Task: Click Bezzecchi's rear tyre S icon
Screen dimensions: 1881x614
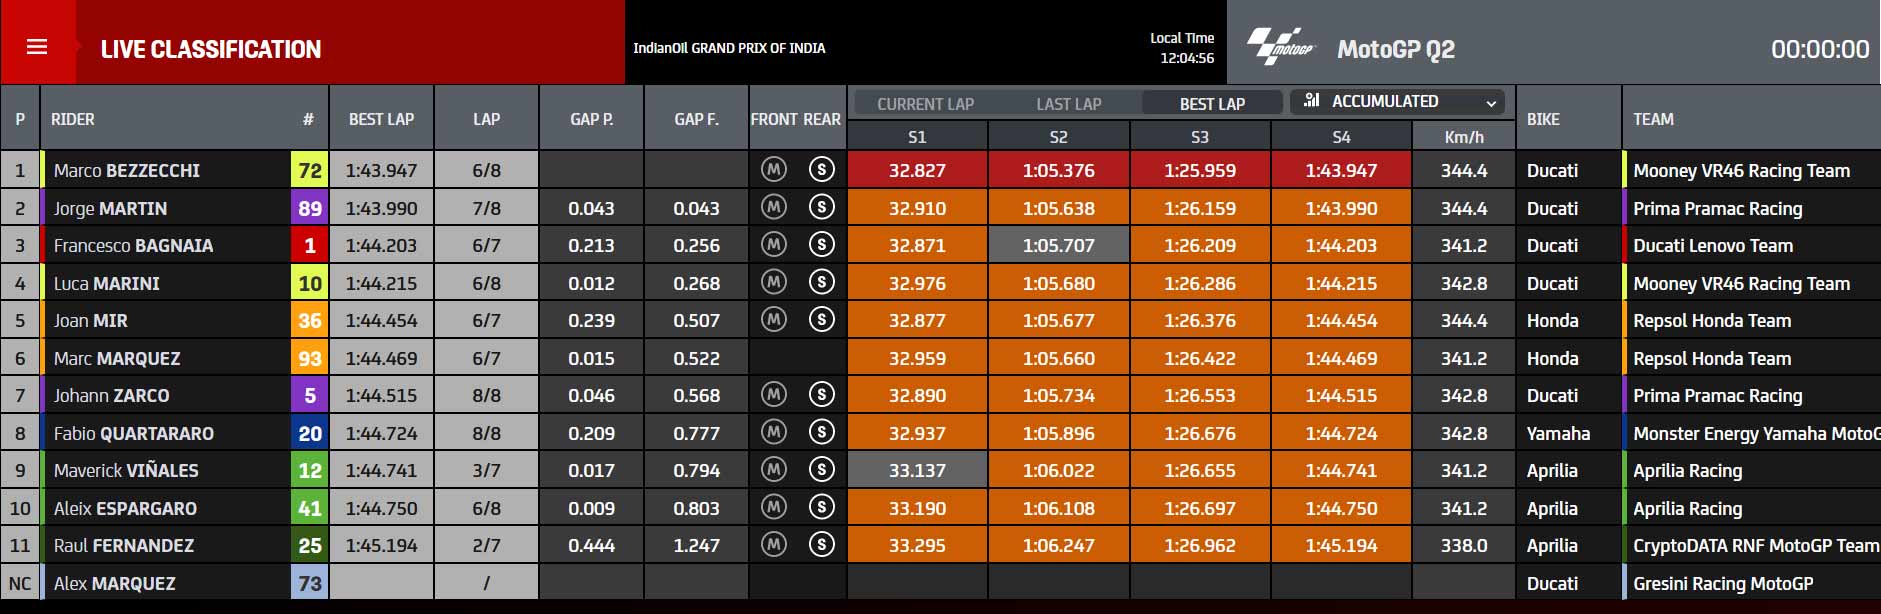Action: point(822,170)
